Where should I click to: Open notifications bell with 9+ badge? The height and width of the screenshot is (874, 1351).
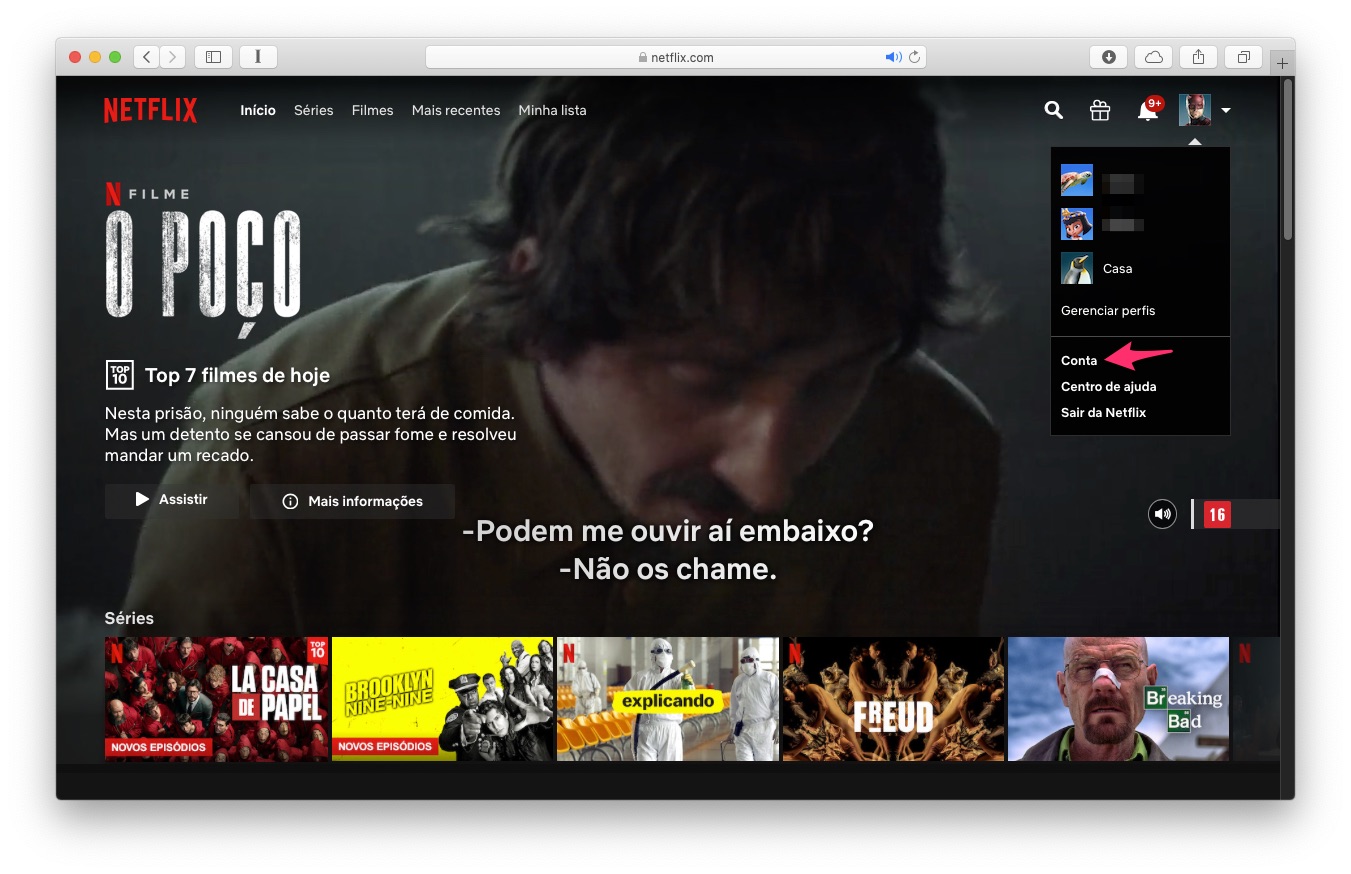tap(1148, 110)
